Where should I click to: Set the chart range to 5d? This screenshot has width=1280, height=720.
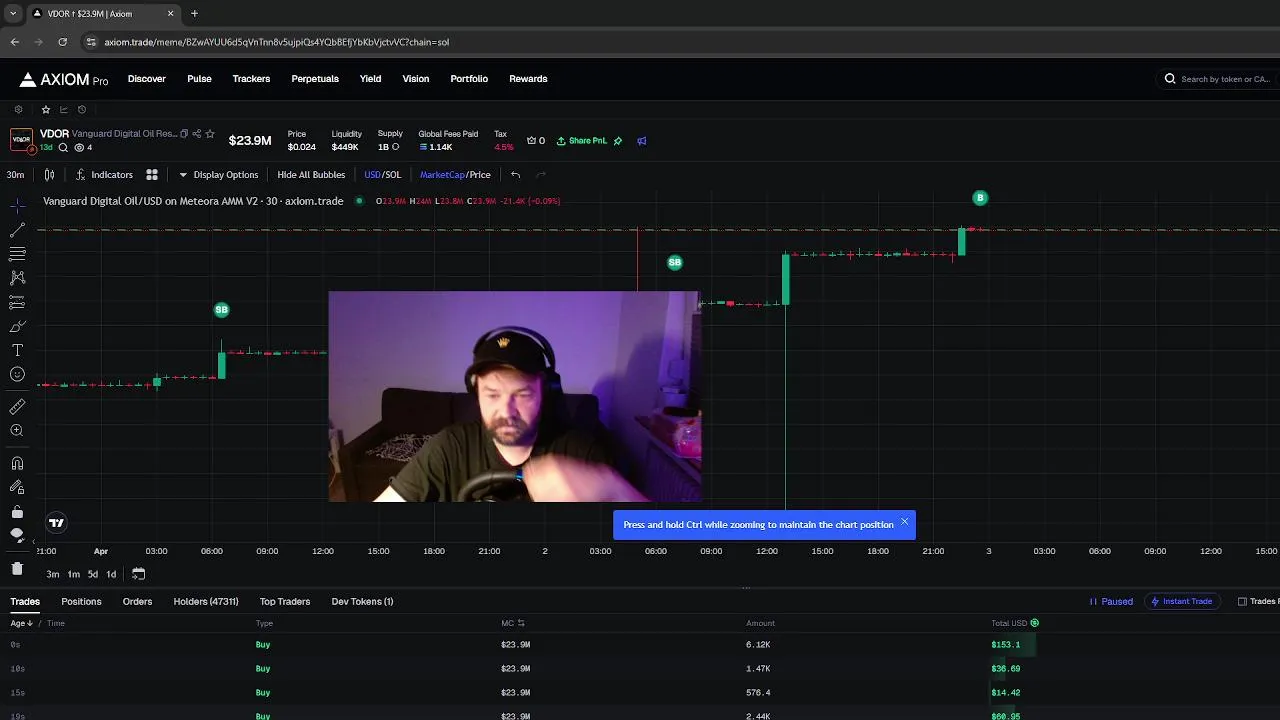tap(92, 574)
